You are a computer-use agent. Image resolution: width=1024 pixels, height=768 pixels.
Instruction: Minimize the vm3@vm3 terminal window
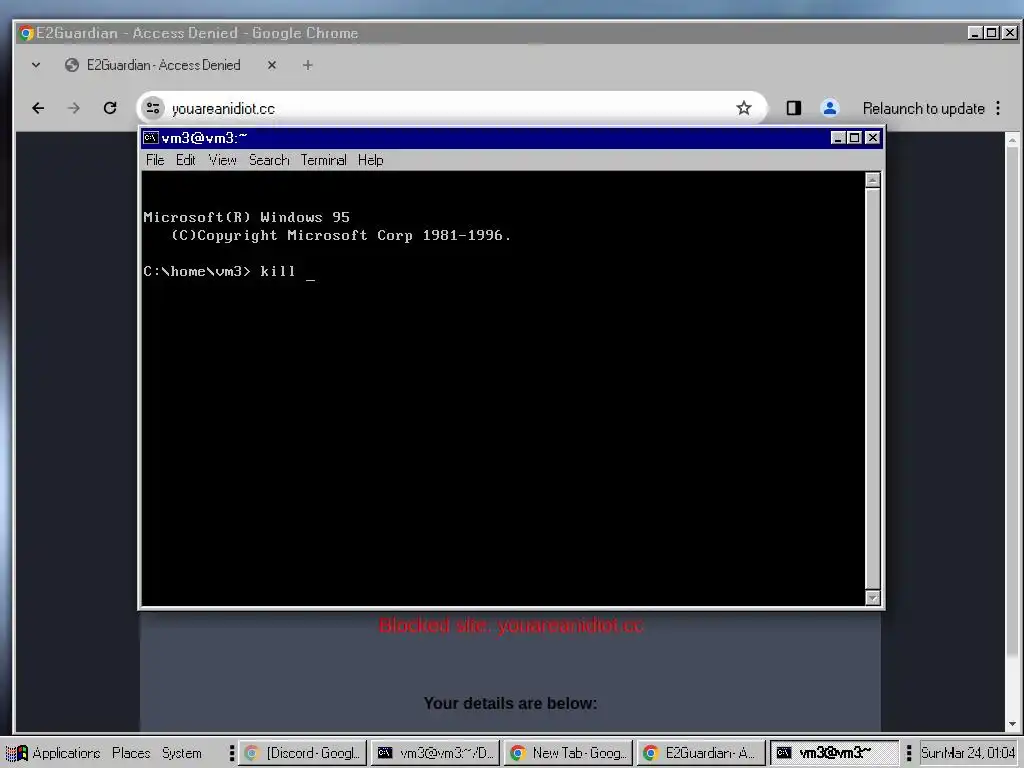click(x=838, y=138)
